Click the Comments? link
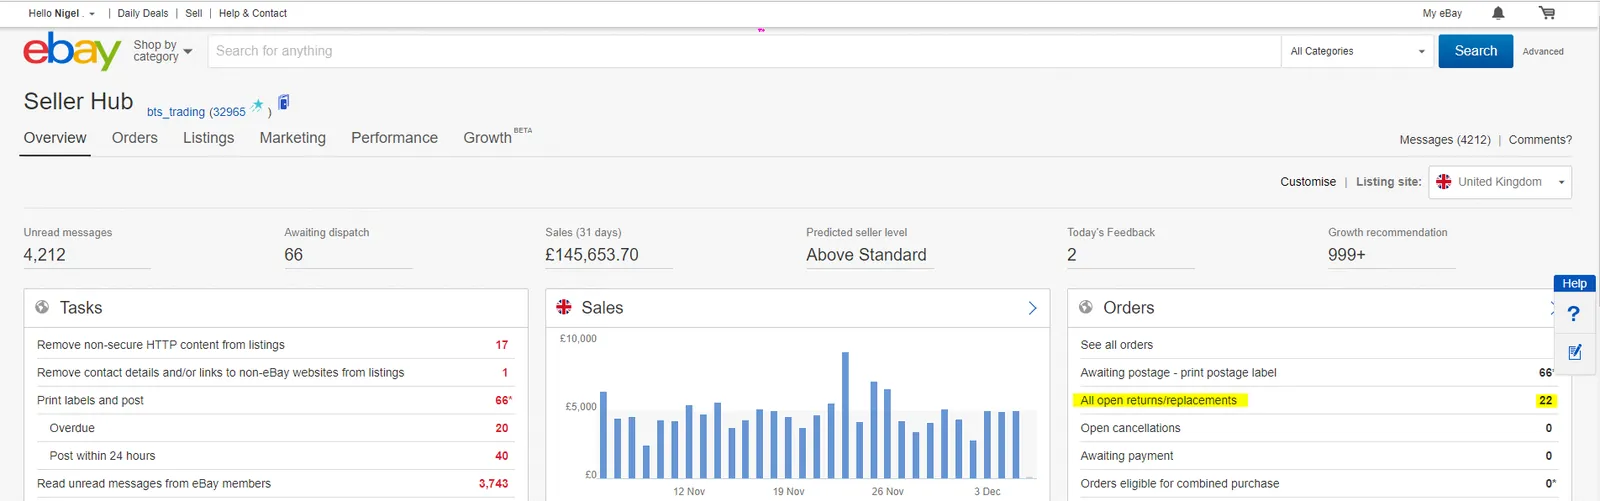 click(x=1540, y=140)
